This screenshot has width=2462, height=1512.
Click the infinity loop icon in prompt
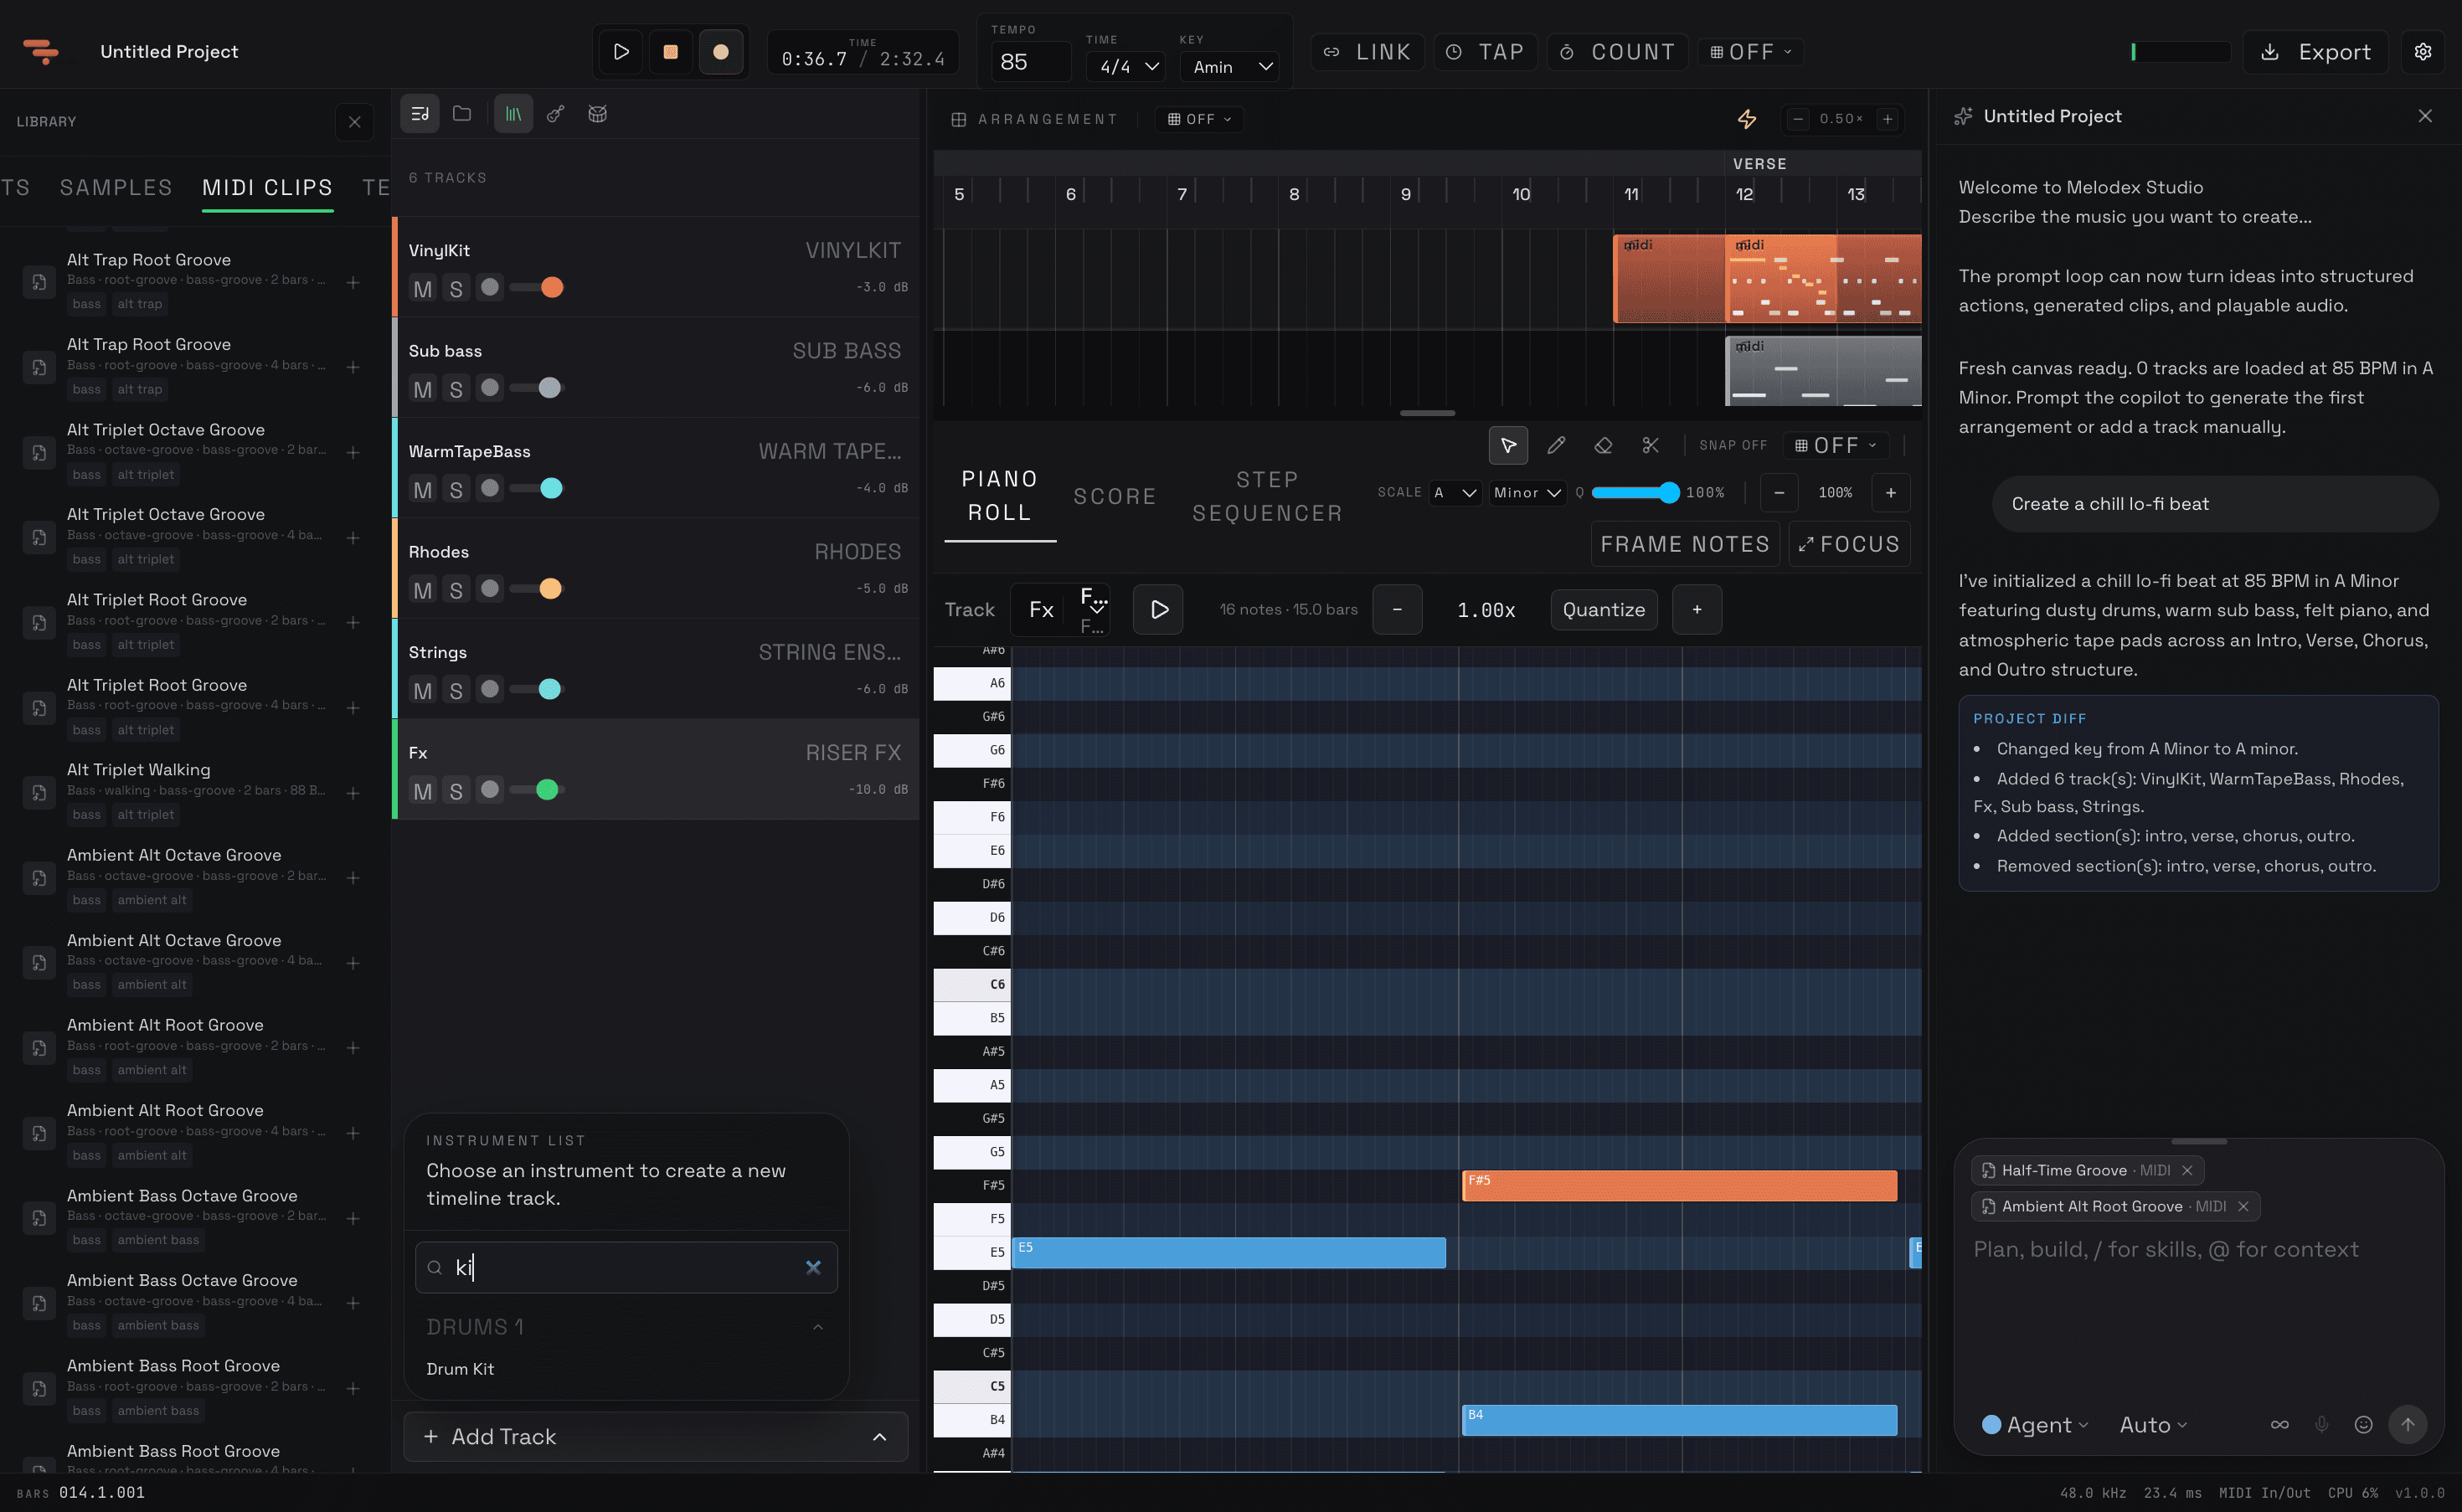2279,1424
